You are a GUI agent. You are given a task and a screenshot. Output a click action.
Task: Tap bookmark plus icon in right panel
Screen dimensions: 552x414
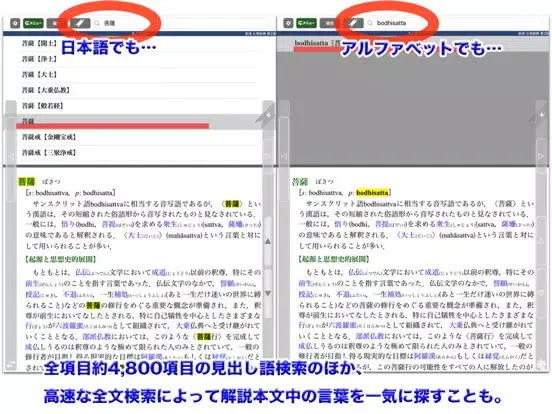[x=541, y=115]
